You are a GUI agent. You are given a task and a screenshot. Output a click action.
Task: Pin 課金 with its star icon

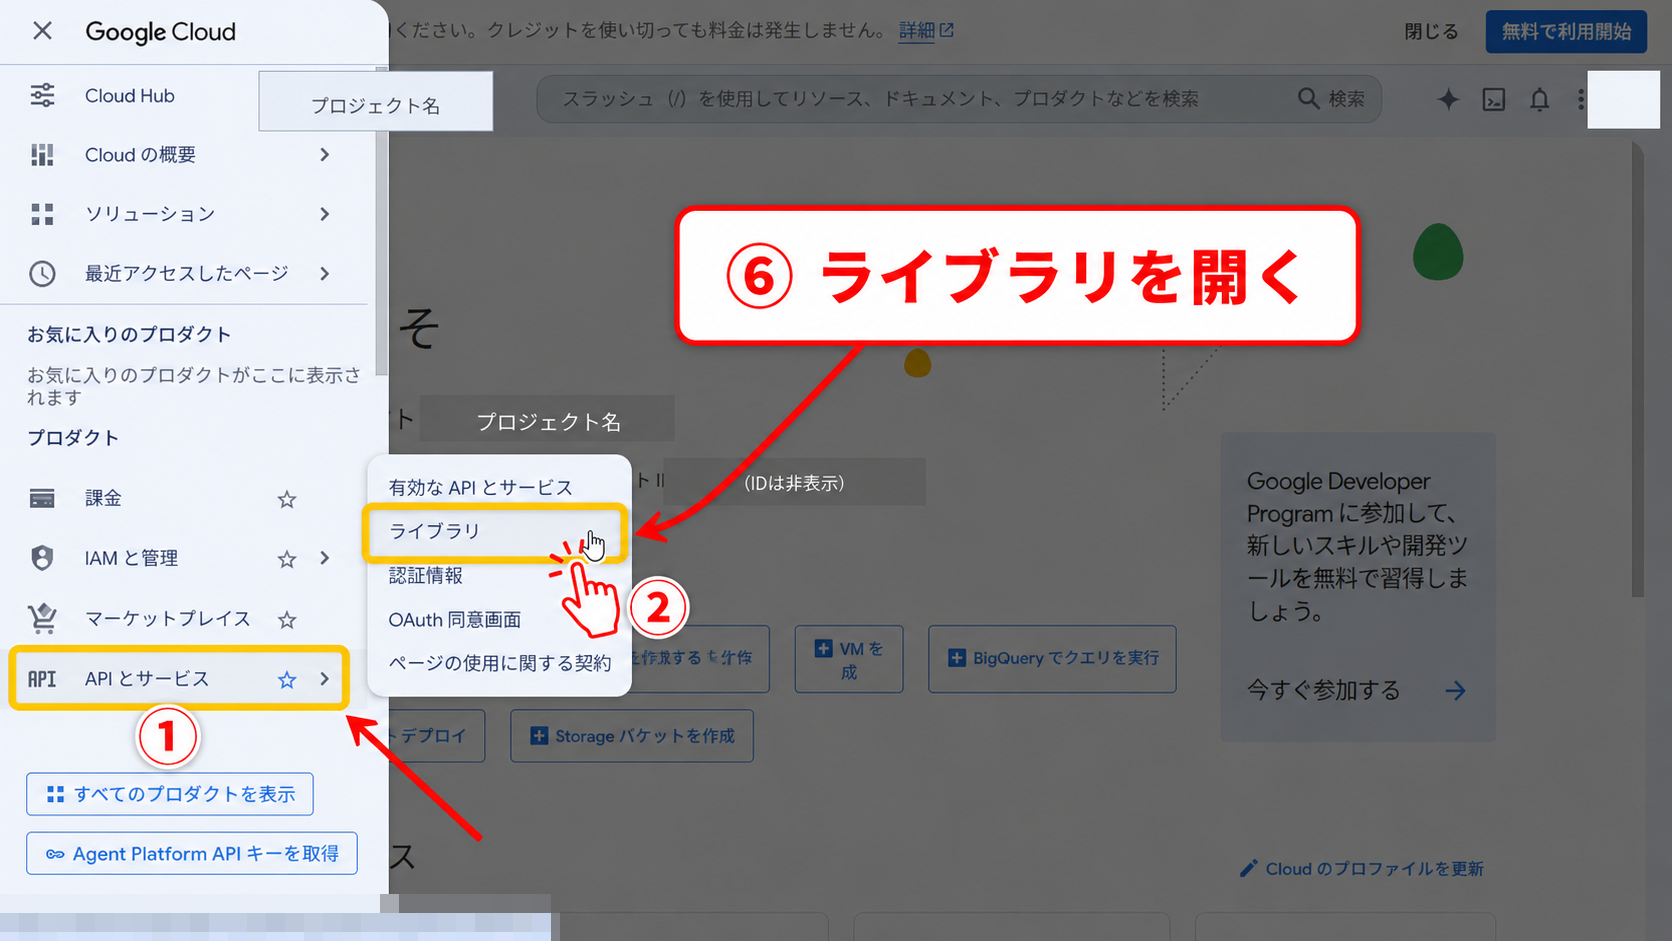287,499
